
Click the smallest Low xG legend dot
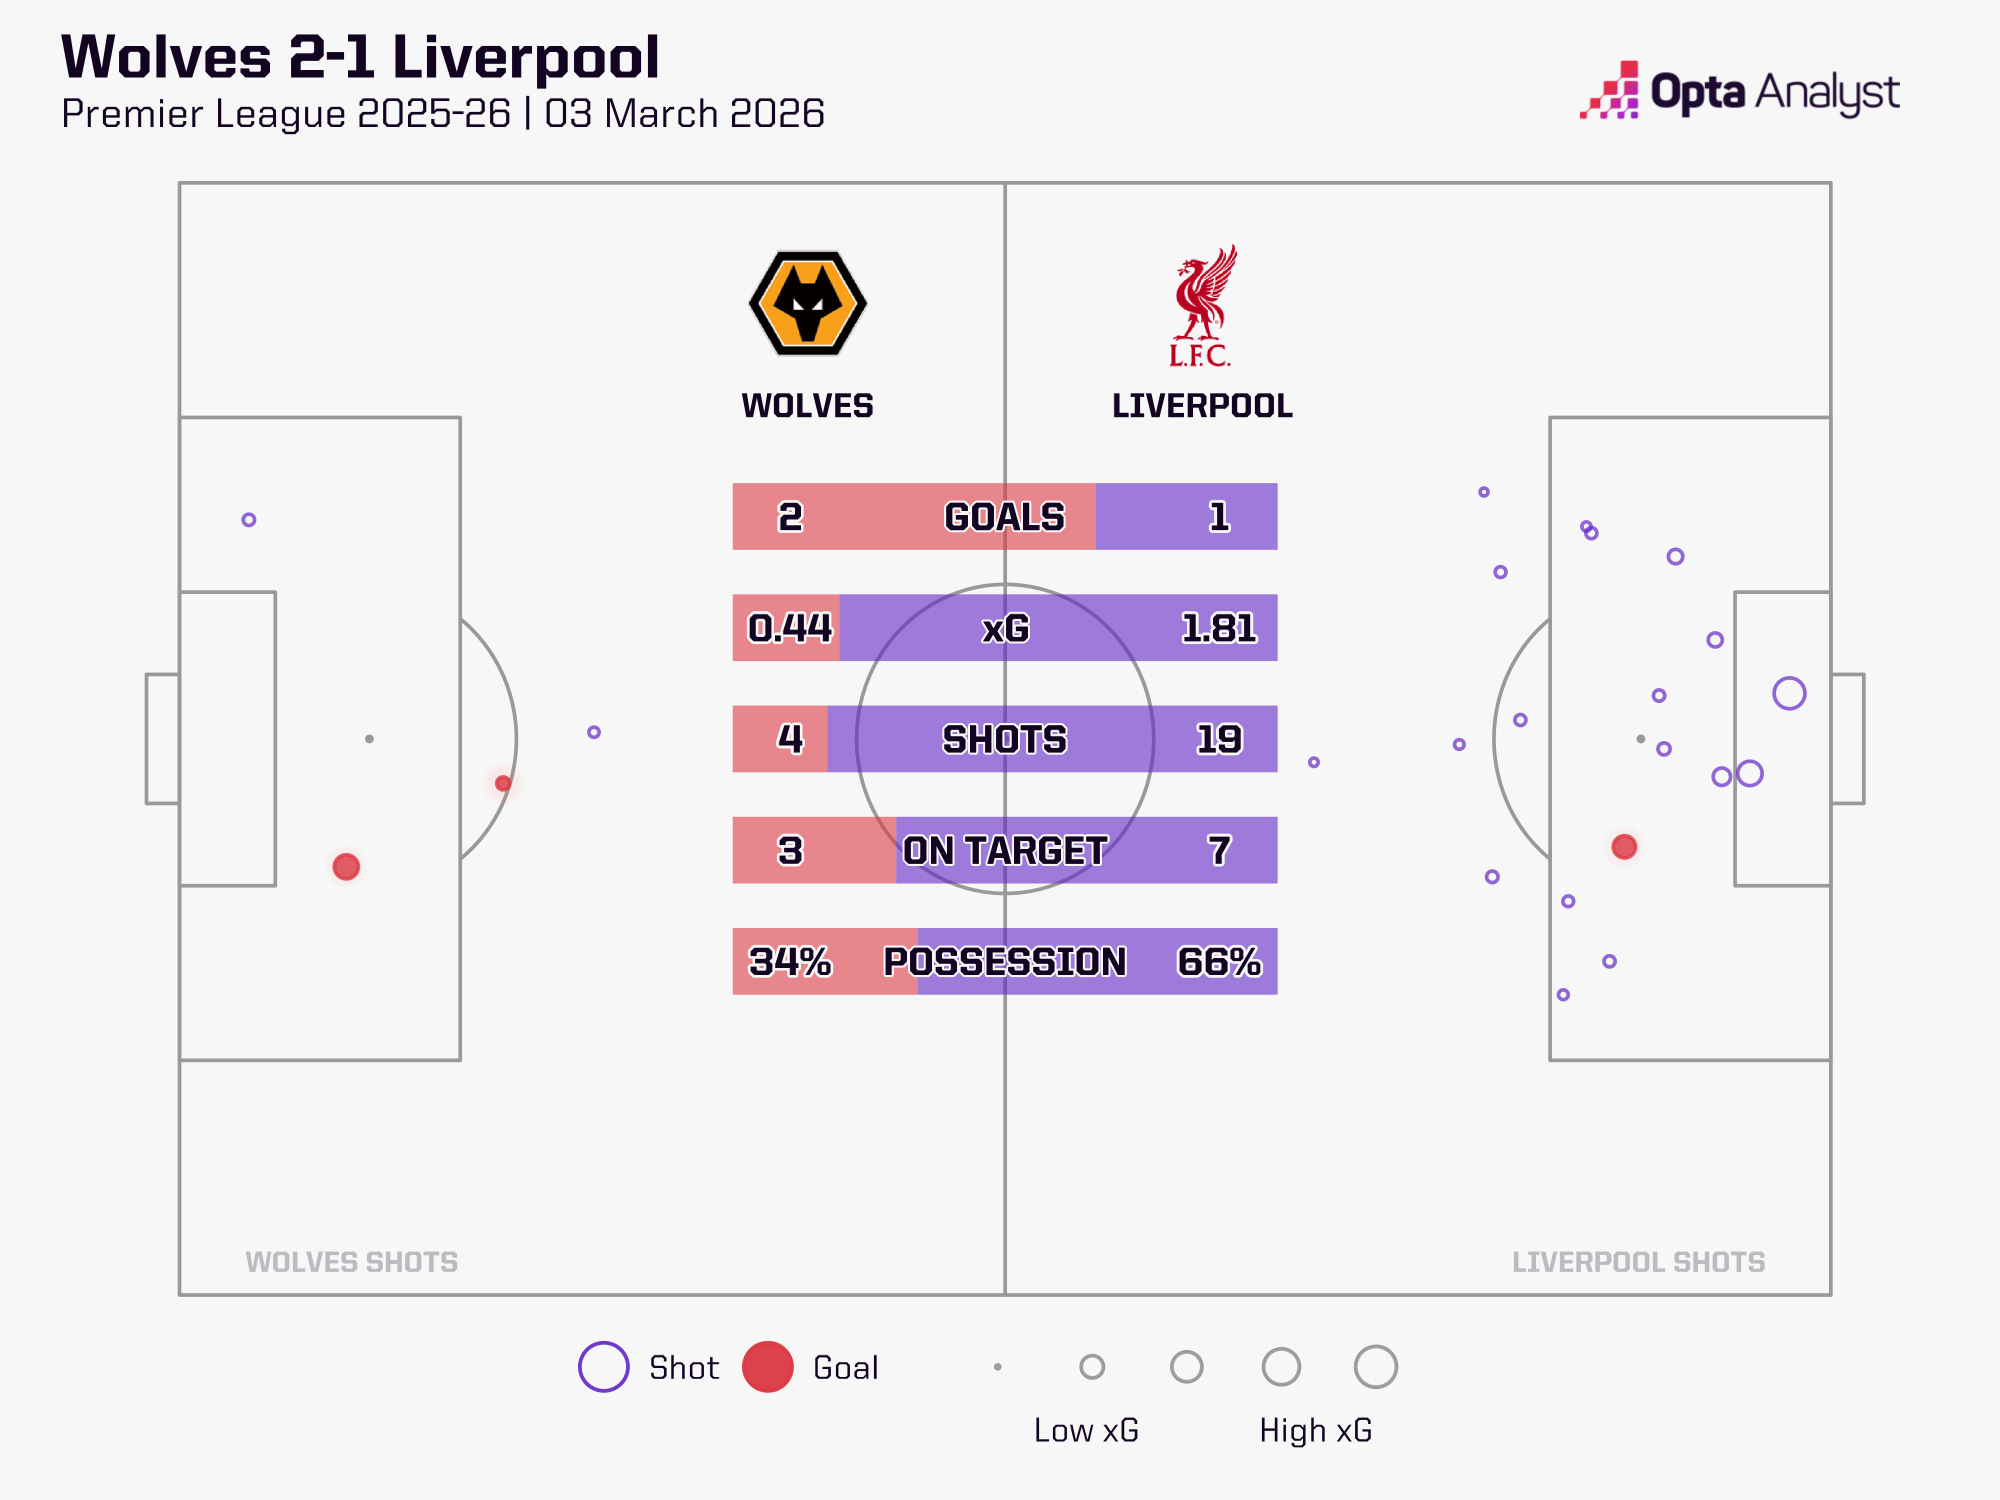[x=998, y=1367]
